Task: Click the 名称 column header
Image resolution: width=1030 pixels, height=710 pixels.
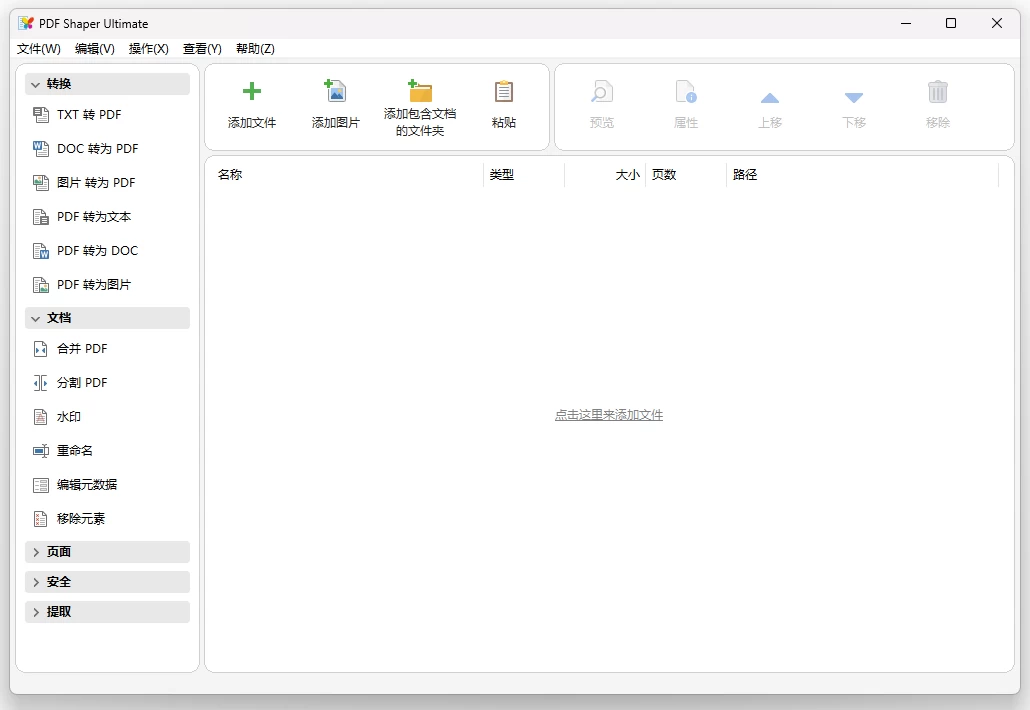Action: pos(229,174)
